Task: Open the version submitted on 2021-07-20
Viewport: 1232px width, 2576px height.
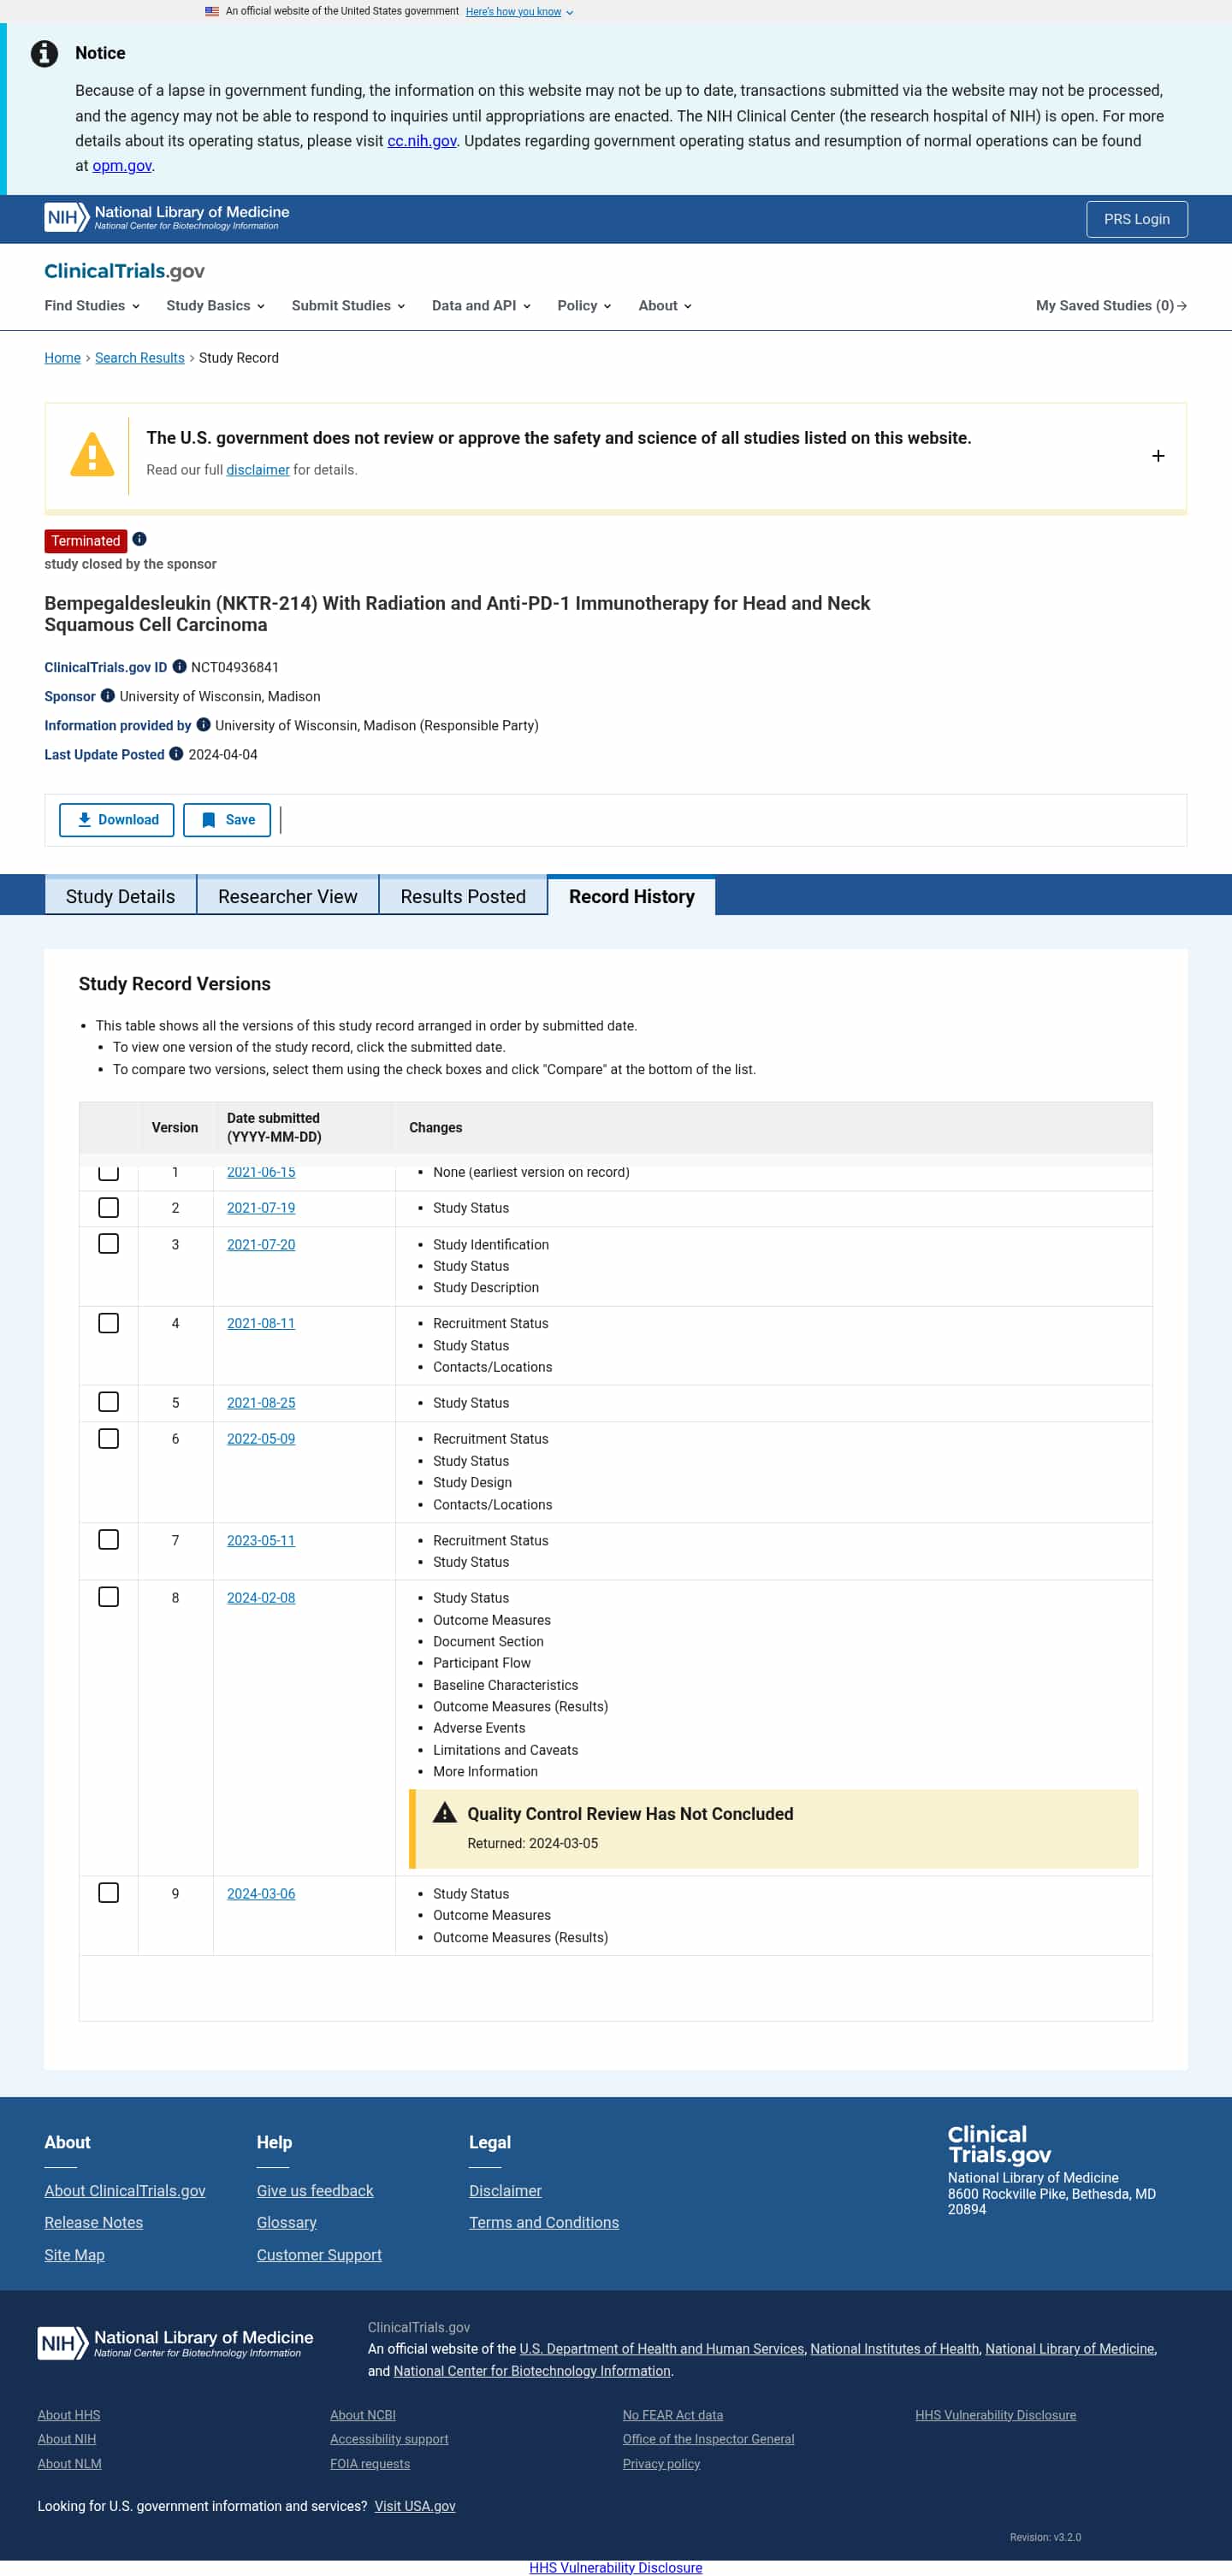Action: 261,1244
